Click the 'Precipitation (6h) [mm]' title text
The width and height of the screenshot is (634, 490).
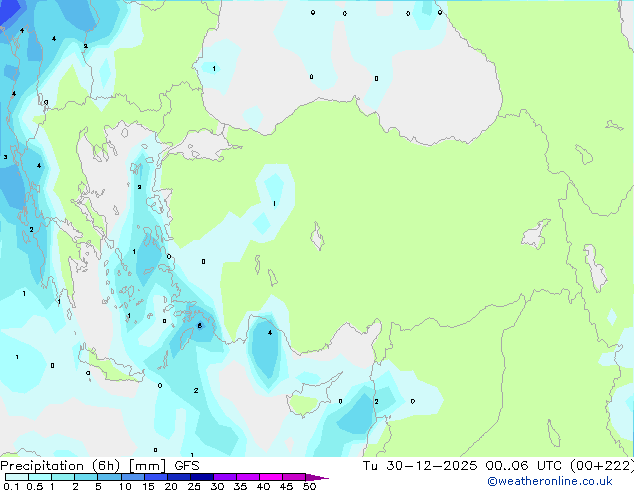pos(83,466)
